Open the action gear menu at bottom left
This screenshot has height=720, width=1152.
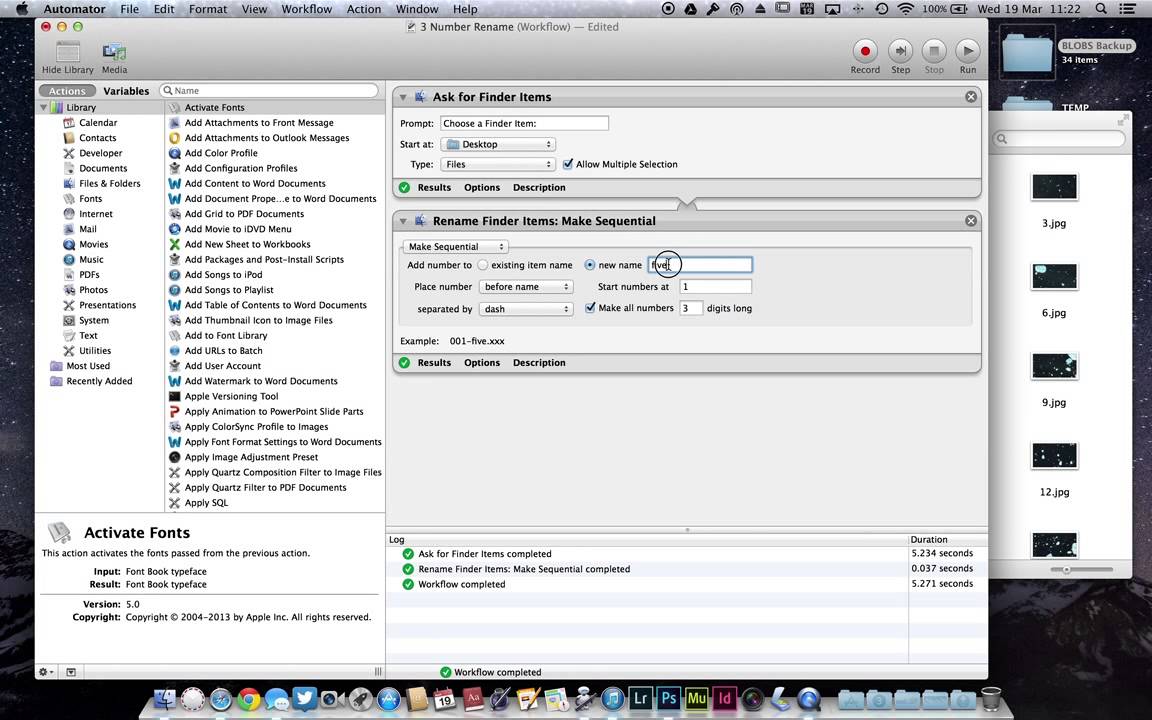pos(46,672)
